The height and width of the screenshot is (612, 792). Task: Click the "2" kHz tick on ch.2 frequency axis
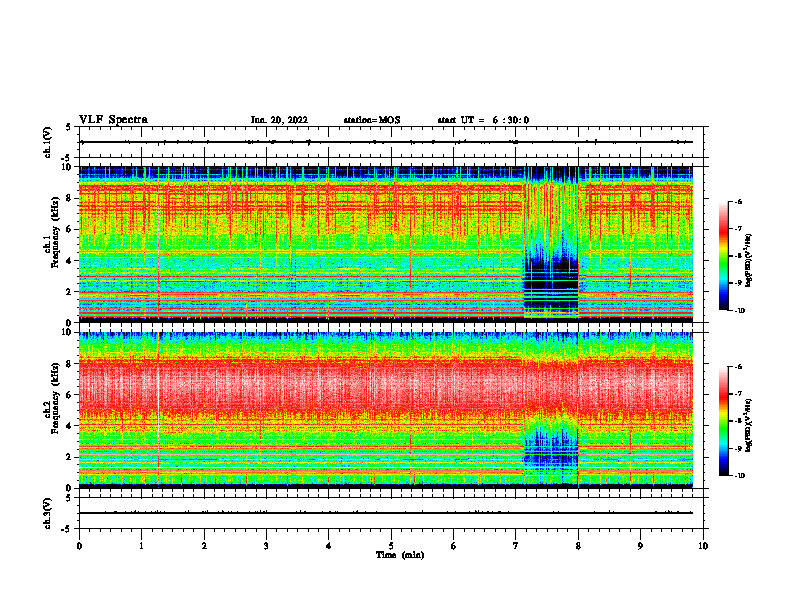70,457
